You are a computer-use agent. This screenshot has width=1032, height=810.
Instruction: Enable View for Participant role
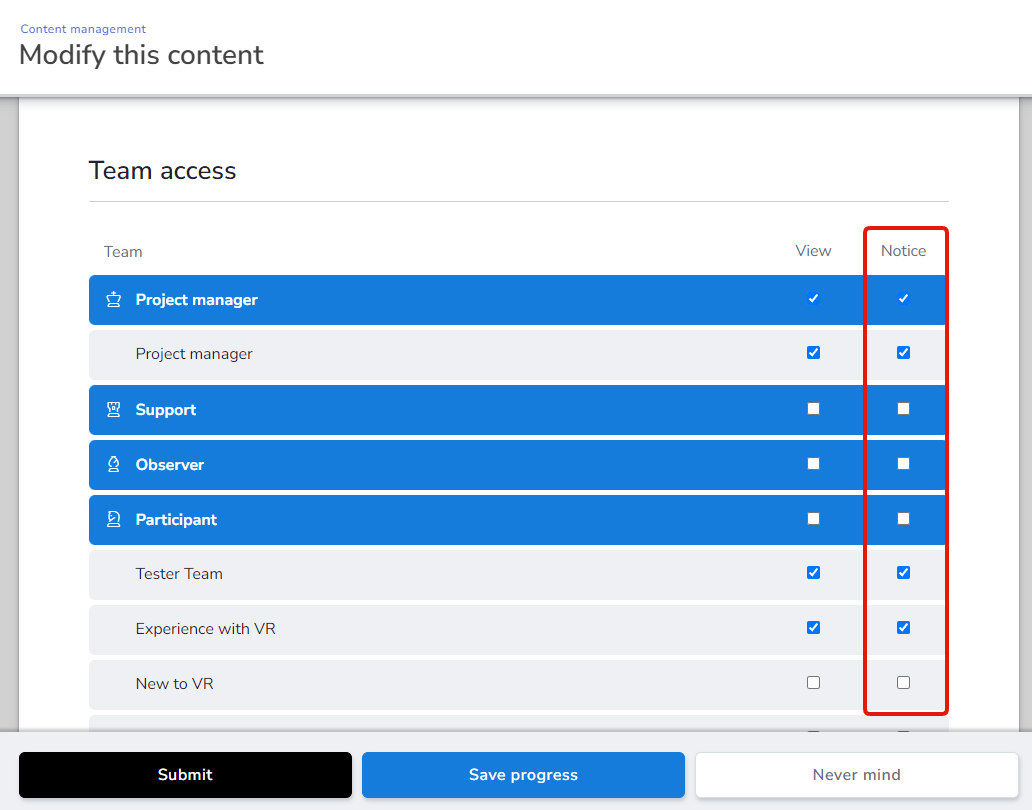(x=813, y=519)
